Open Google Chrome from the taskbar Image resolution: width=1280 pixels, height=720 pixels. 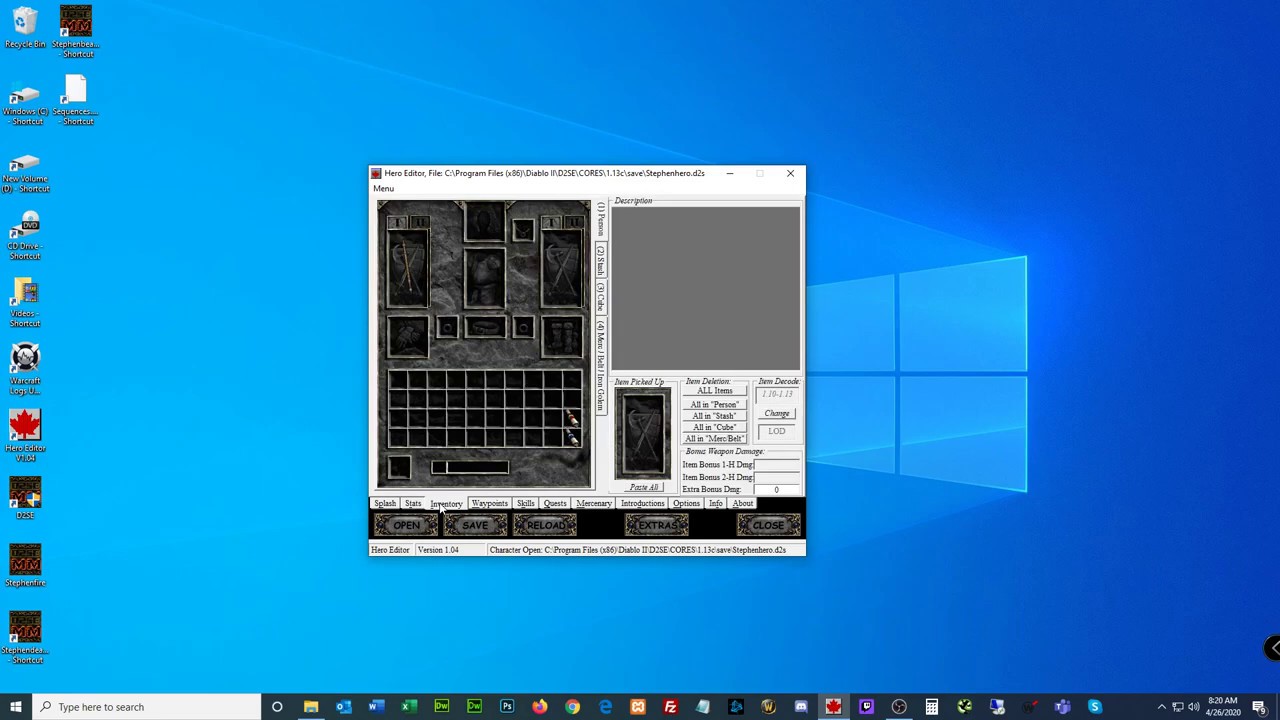572,707
